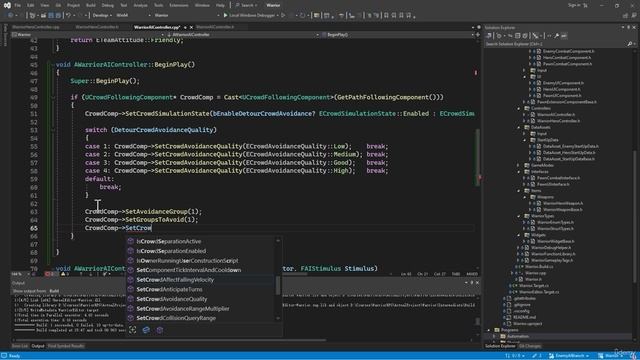Viewport: 640px width, 360px height.
Task: Open the File menu
Action: tap(18, 5)
